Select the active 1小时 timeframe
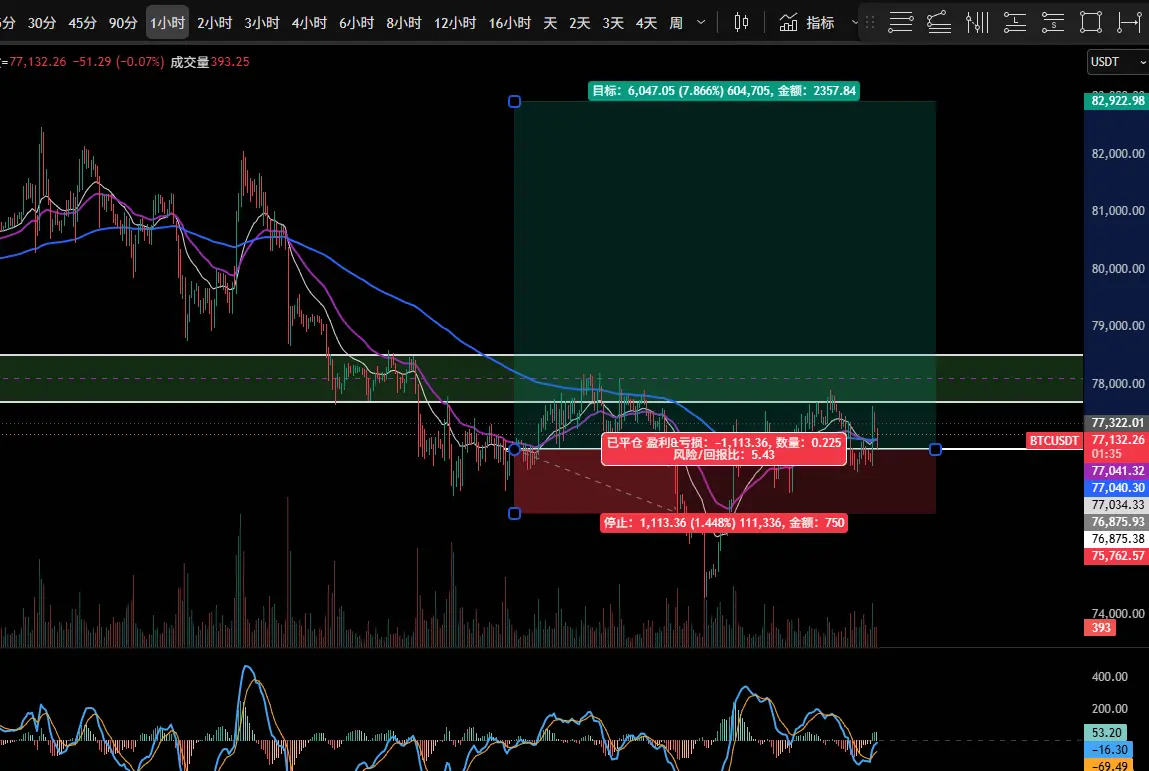The image size is (1149, 771). (168, 23)
